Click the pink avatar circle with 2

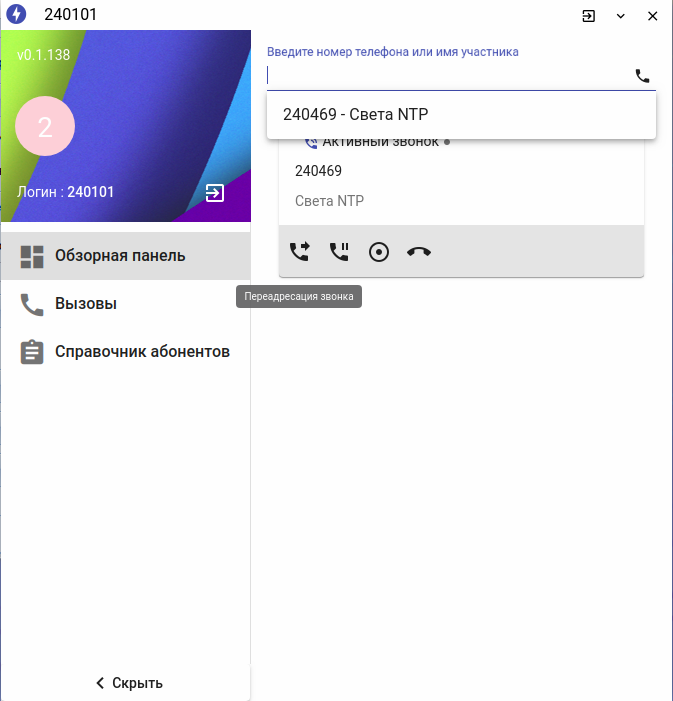pyautogui.click(x=45, y=126)
